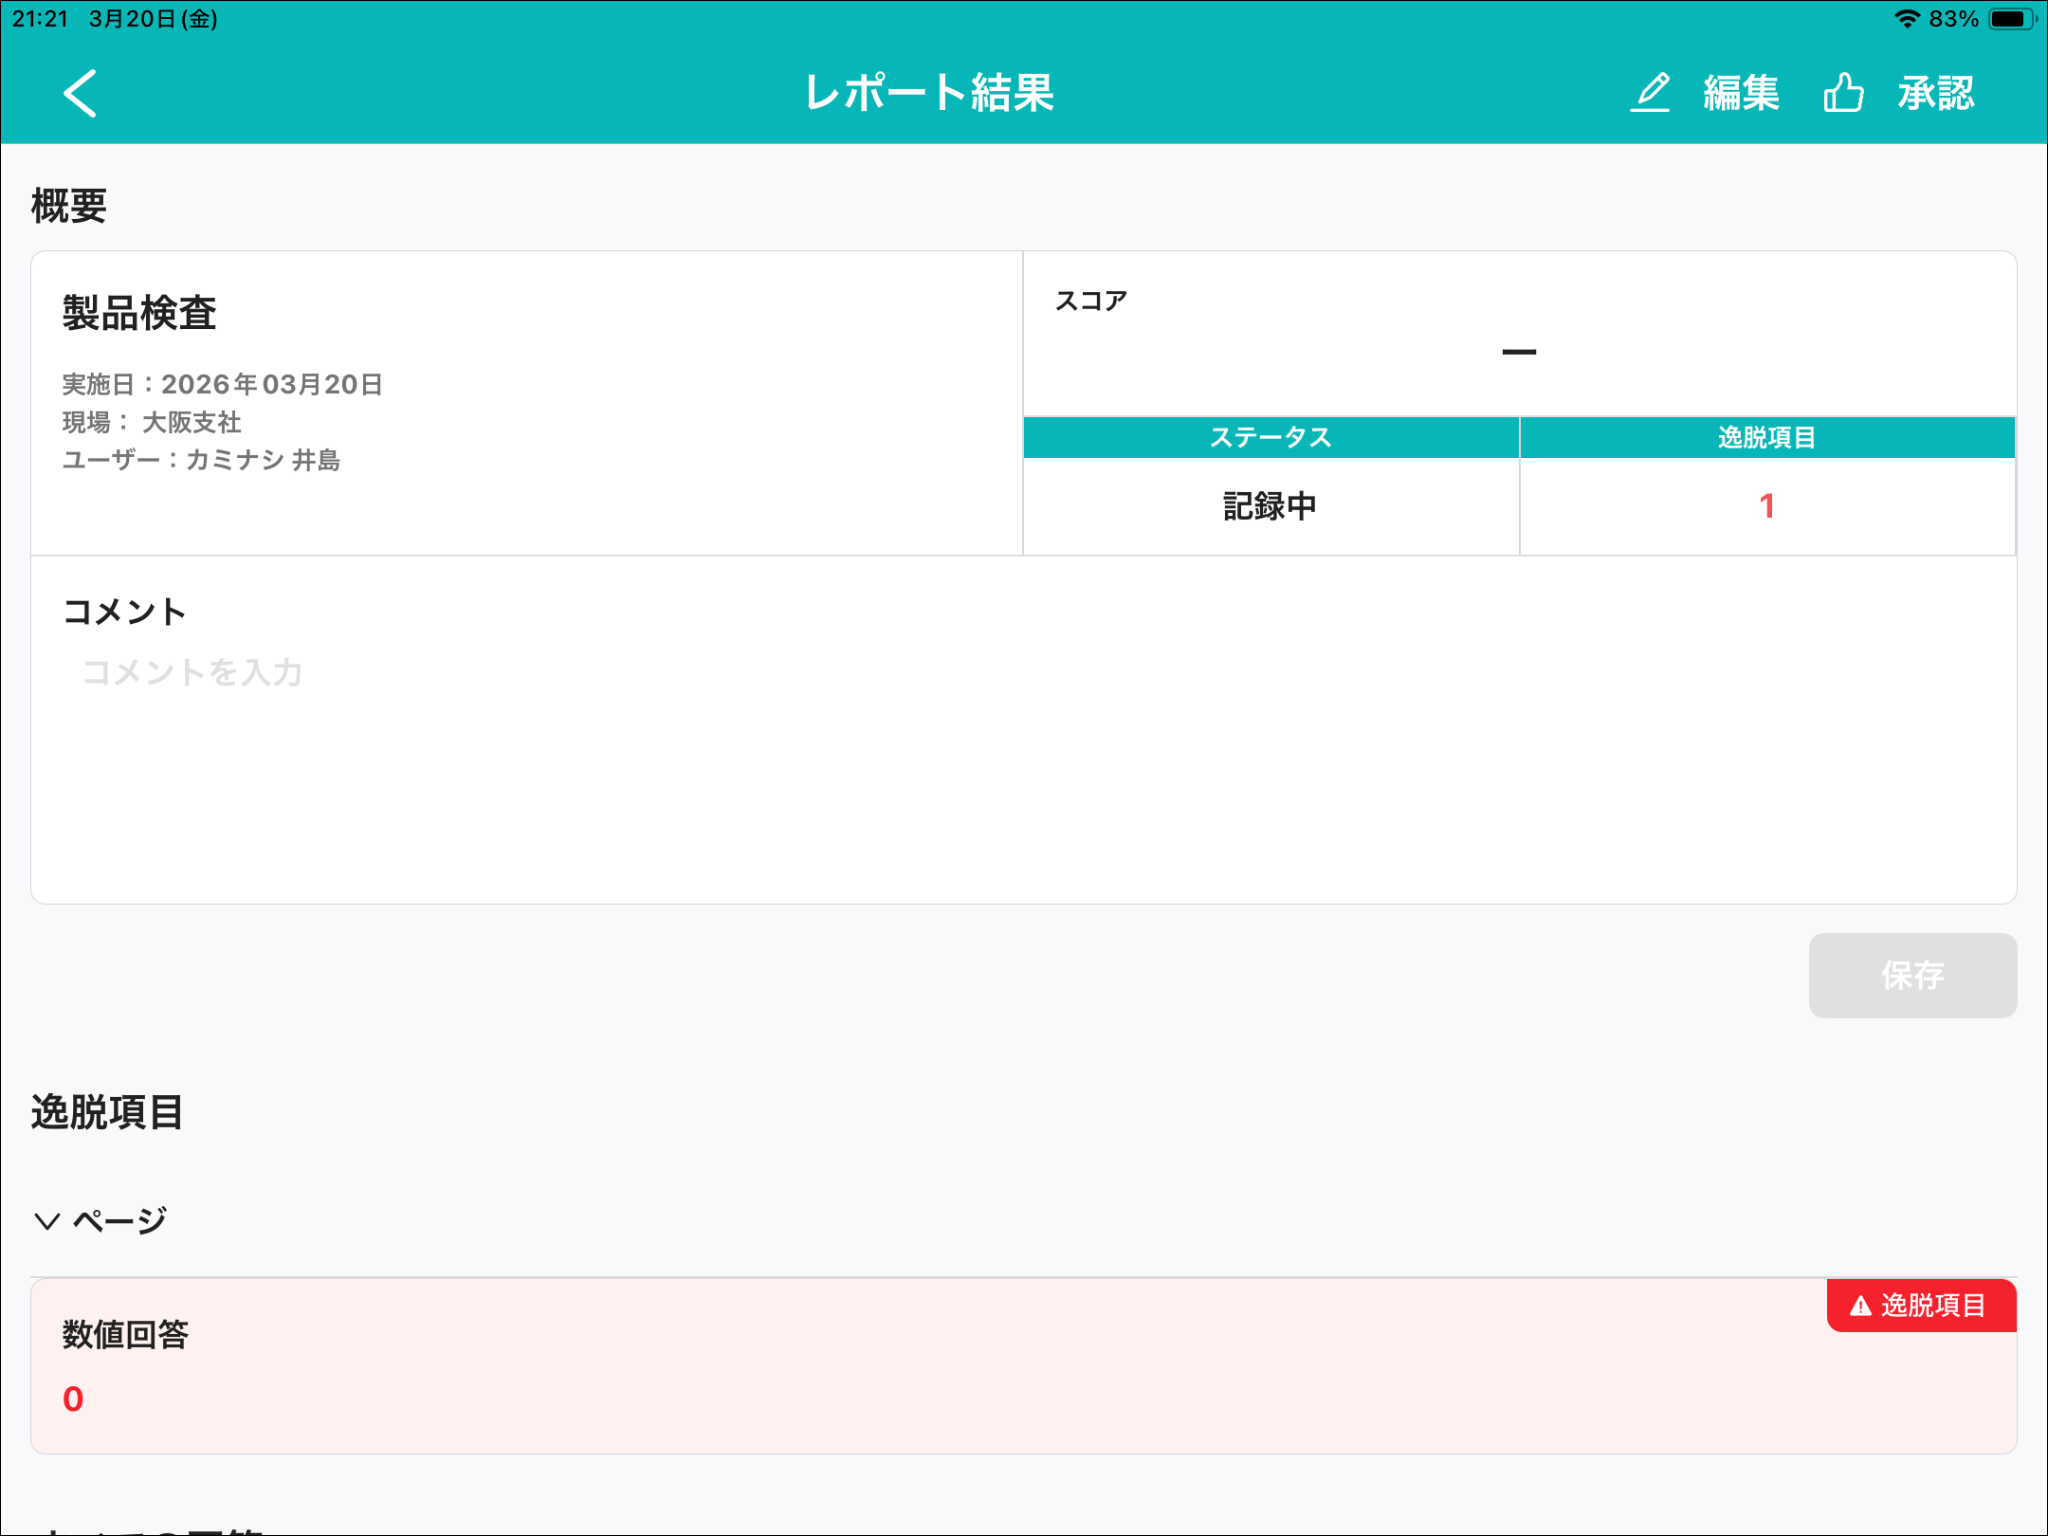Tap the pencil edit icon
Viewport: 2048px width, 1536px height.
pos(1651,93)
